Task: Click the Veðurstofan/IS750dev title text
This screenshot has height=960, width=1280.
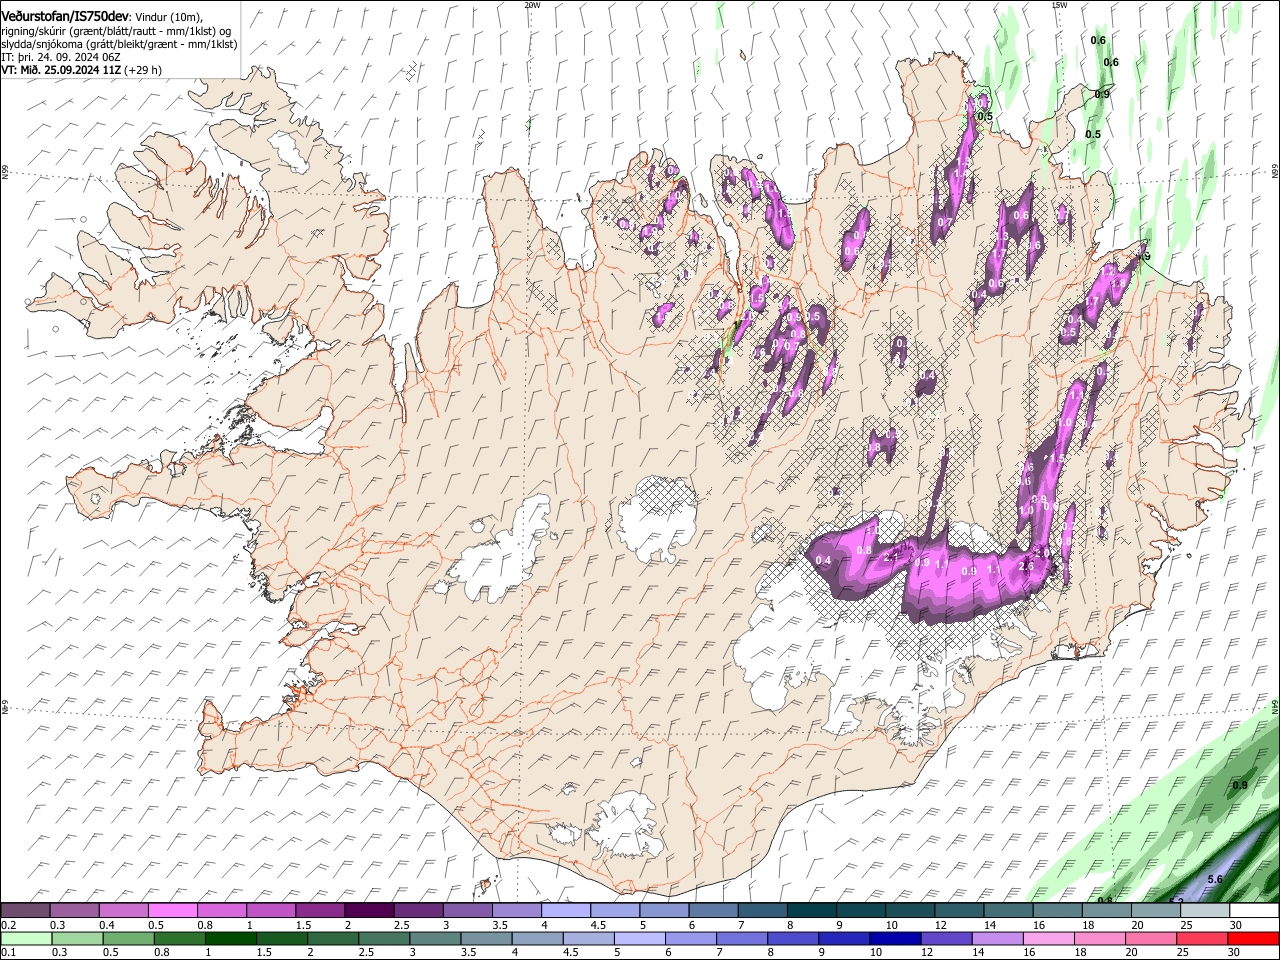Action: (65, 17)
